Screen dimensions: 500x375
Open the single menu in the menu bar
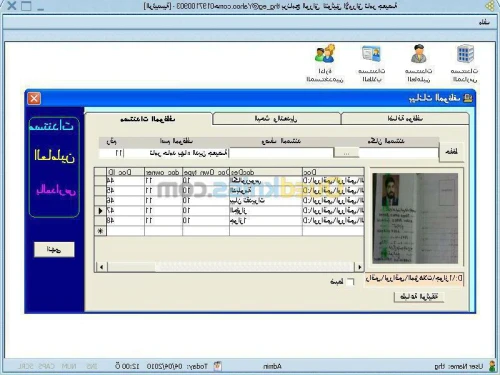pos(484,22)
